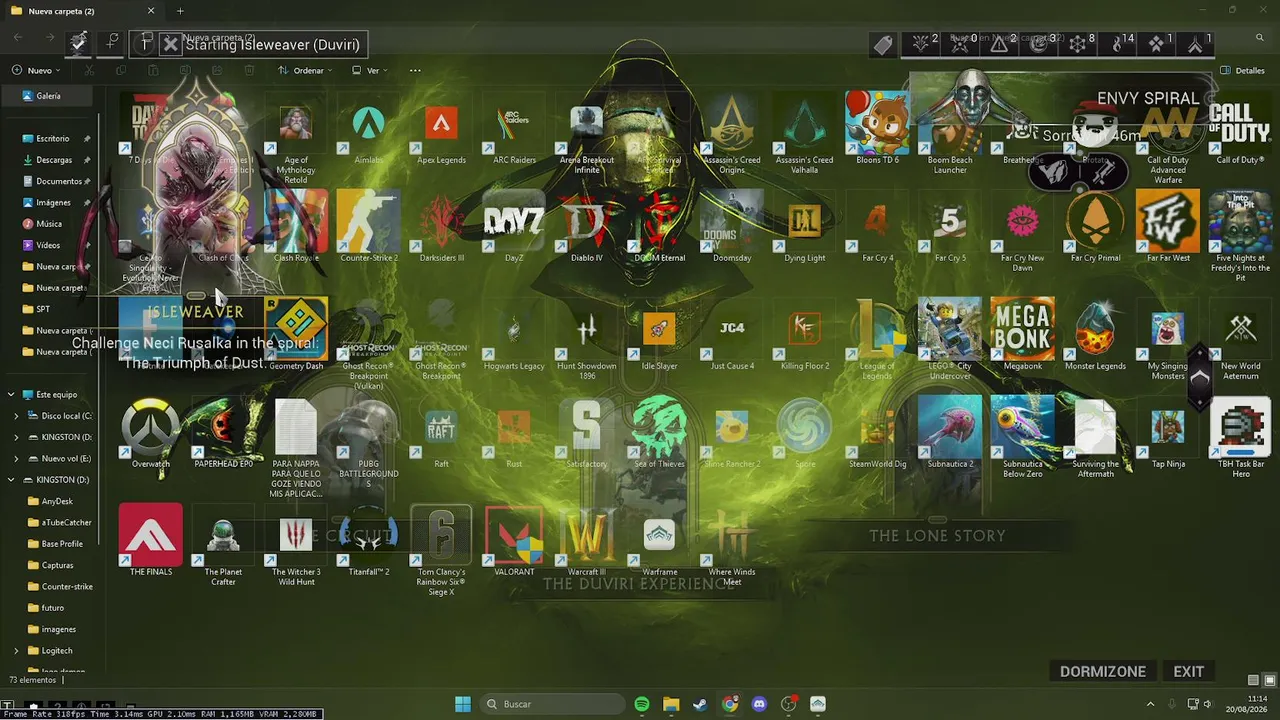Viewport: 1280px width, 720px height.
Task: Select the LEGO City Undercover shortcut
Action: (950, 340)
